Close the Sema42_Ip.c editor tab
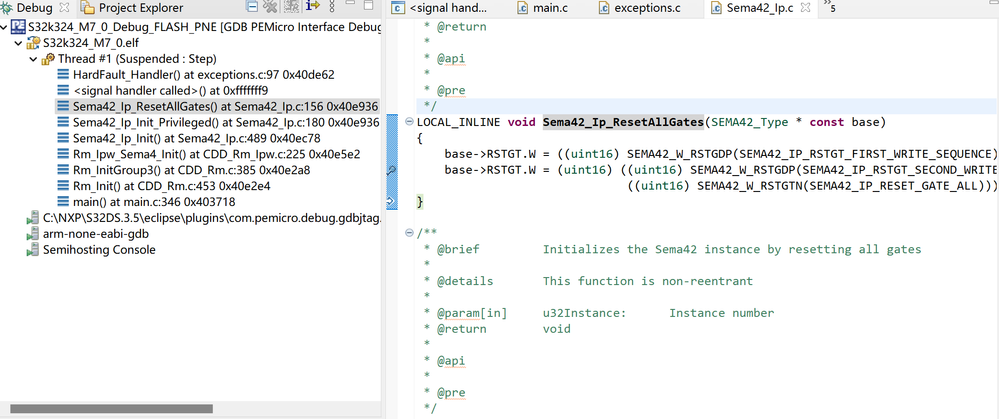 (805, 8)
